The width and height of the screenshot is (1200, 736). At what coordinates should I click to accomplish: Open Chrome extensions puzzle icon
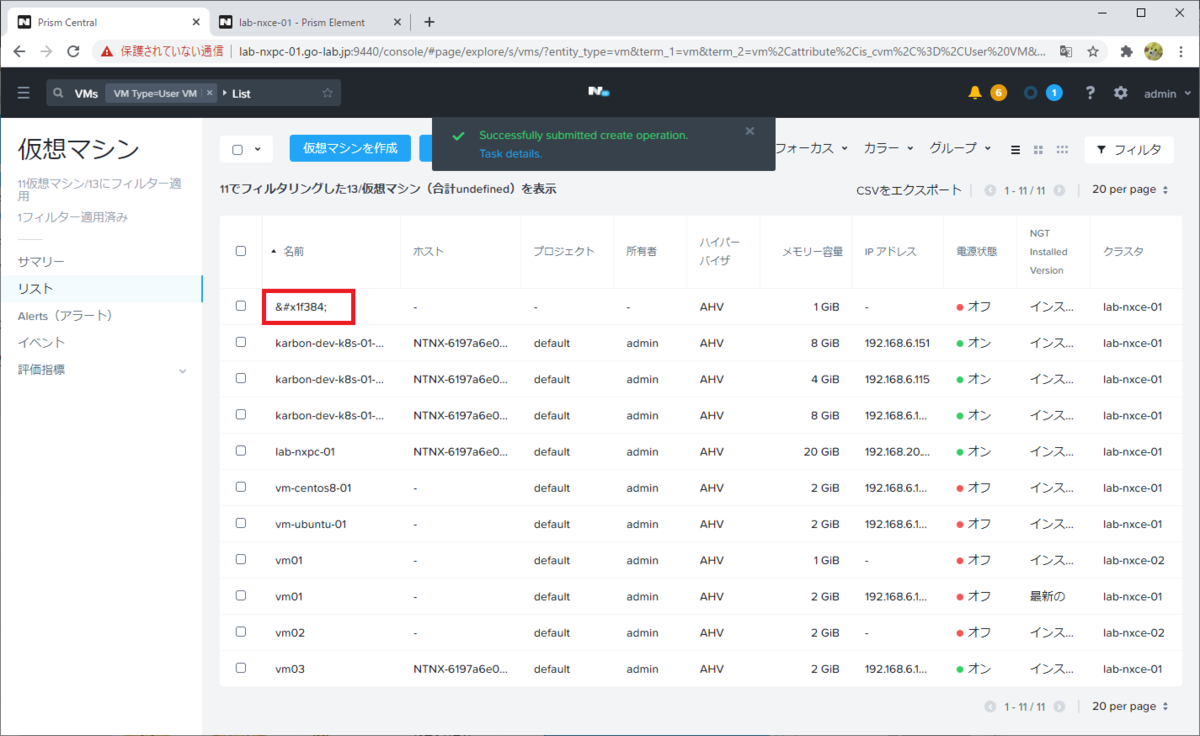click(x=1127, y=51)
